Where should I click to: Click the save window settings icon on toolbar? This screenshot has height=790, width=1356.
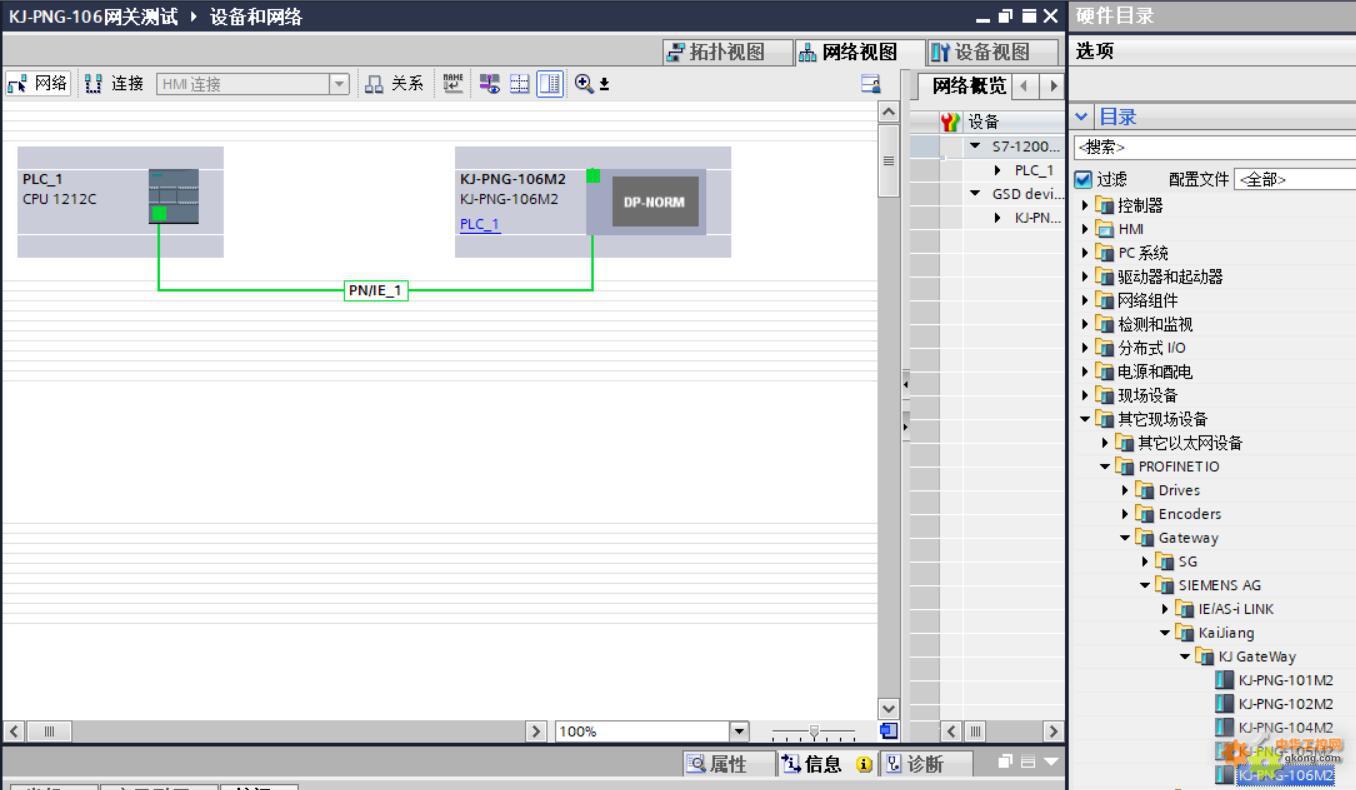pos(871,84)
